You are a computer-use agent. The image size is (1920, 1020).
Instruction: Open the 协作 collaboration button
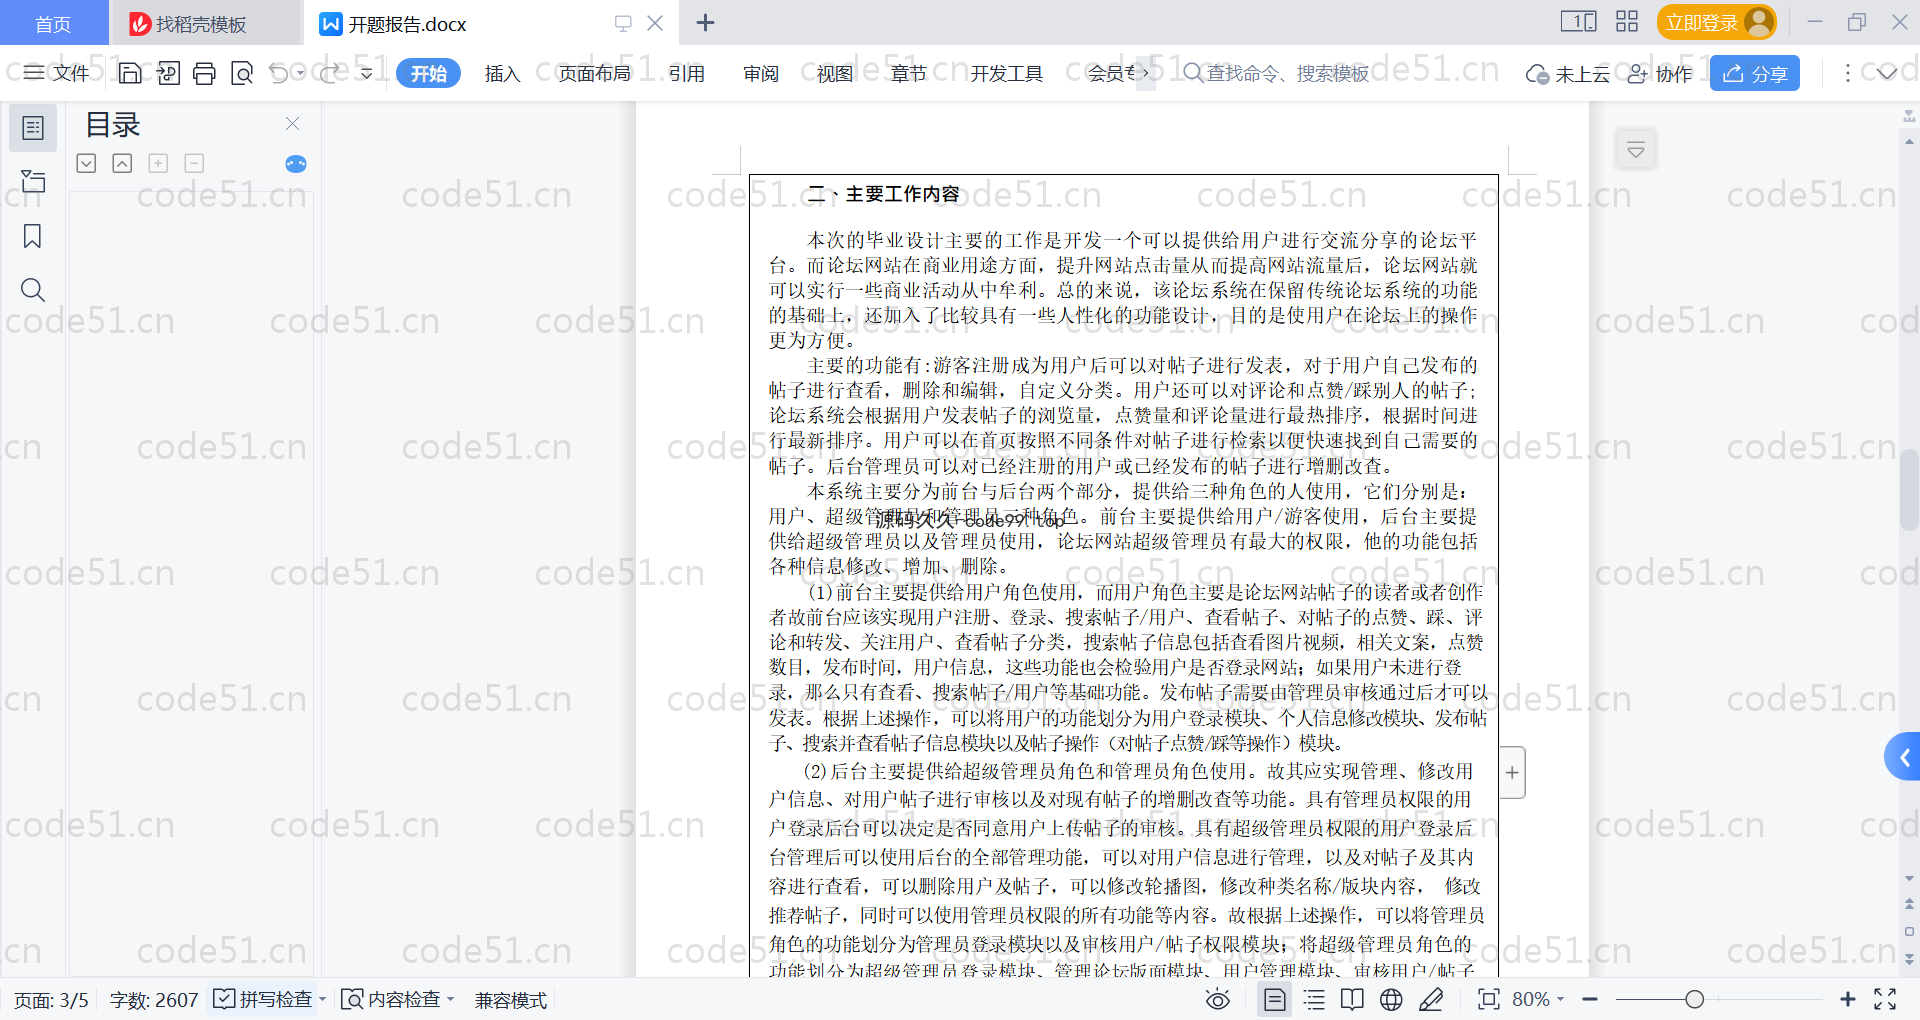tap(1660, 74)
